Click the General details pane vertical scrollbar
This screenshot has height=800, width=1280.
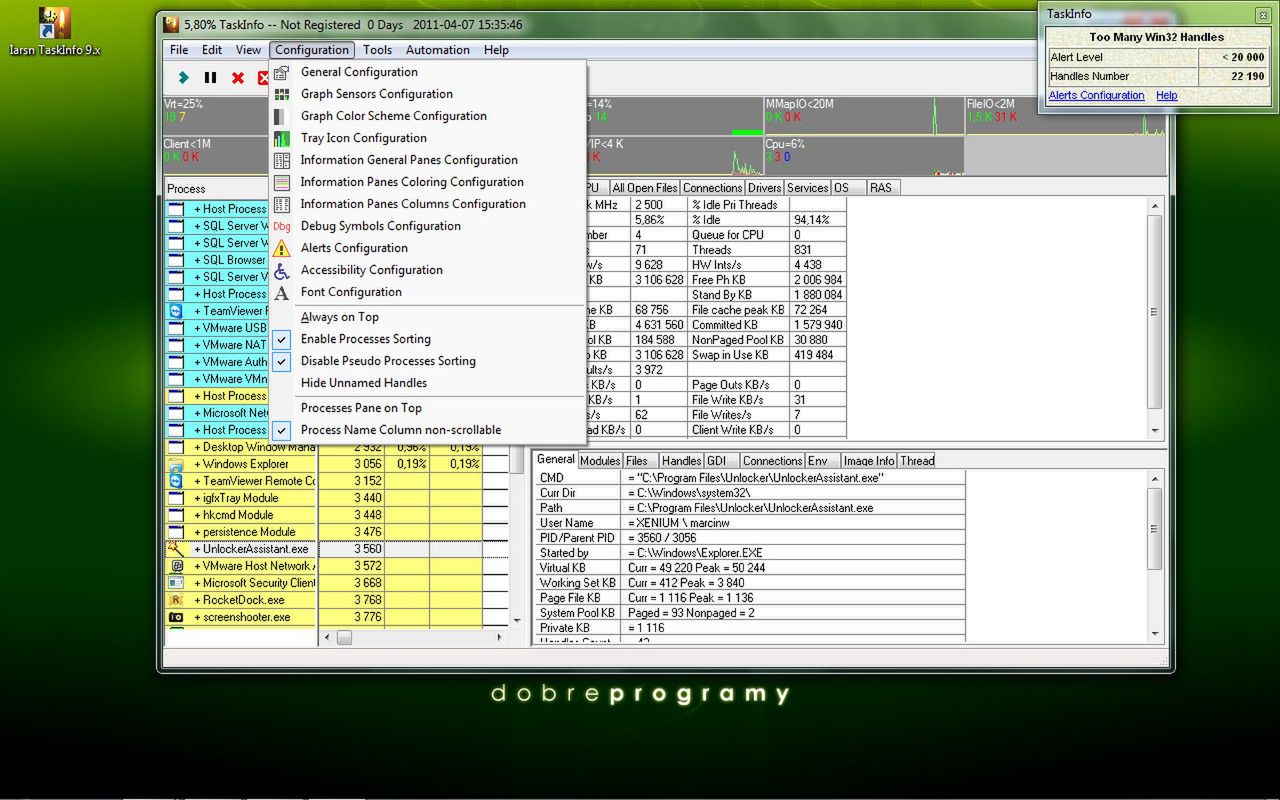tap(1155, 555)
